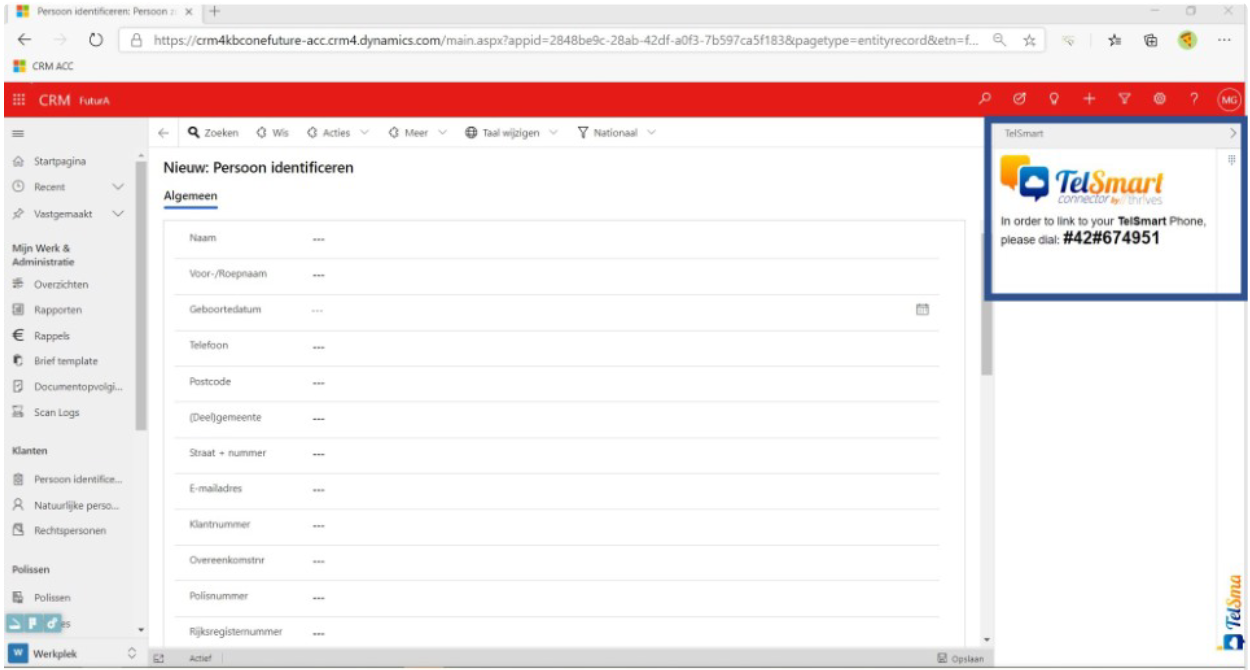Select the Algemeen tab
1250x670 pixels.
pyautogui.click(x=190, y=196)
